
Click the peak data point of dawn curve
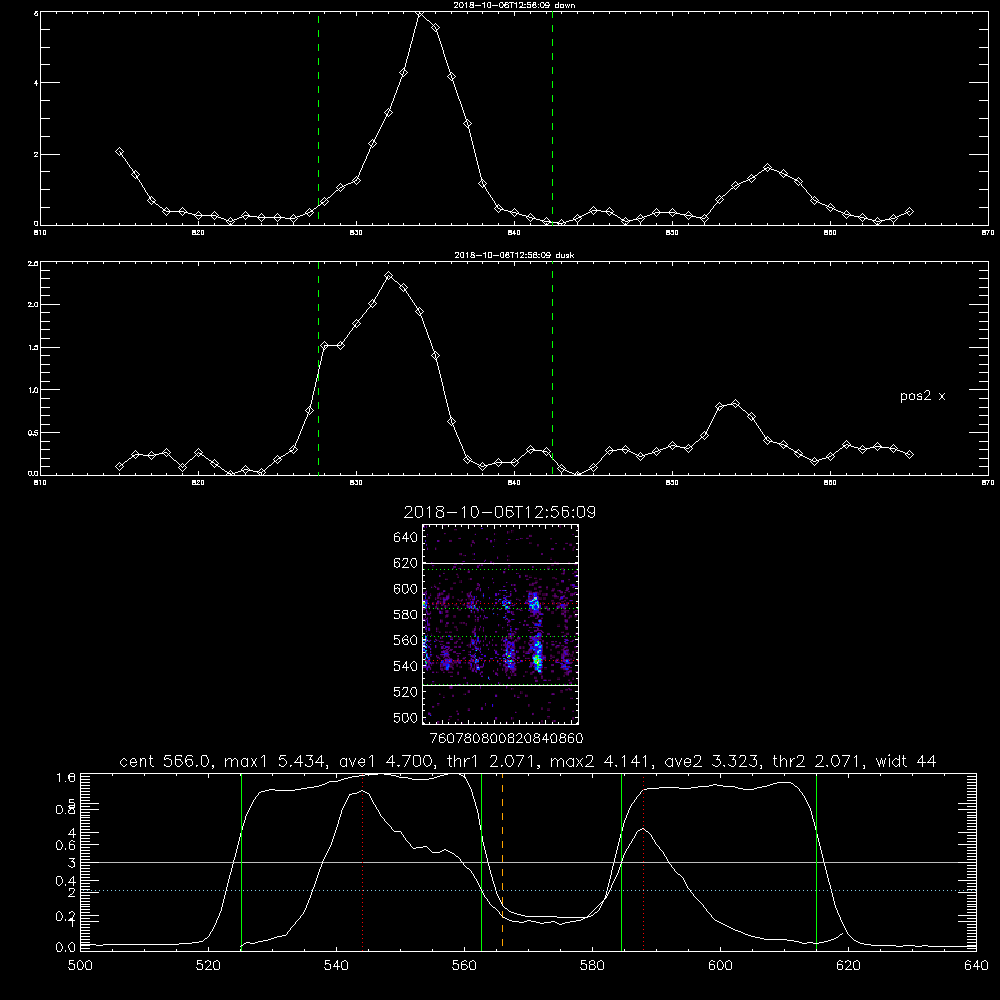click(x=420, y=13)
